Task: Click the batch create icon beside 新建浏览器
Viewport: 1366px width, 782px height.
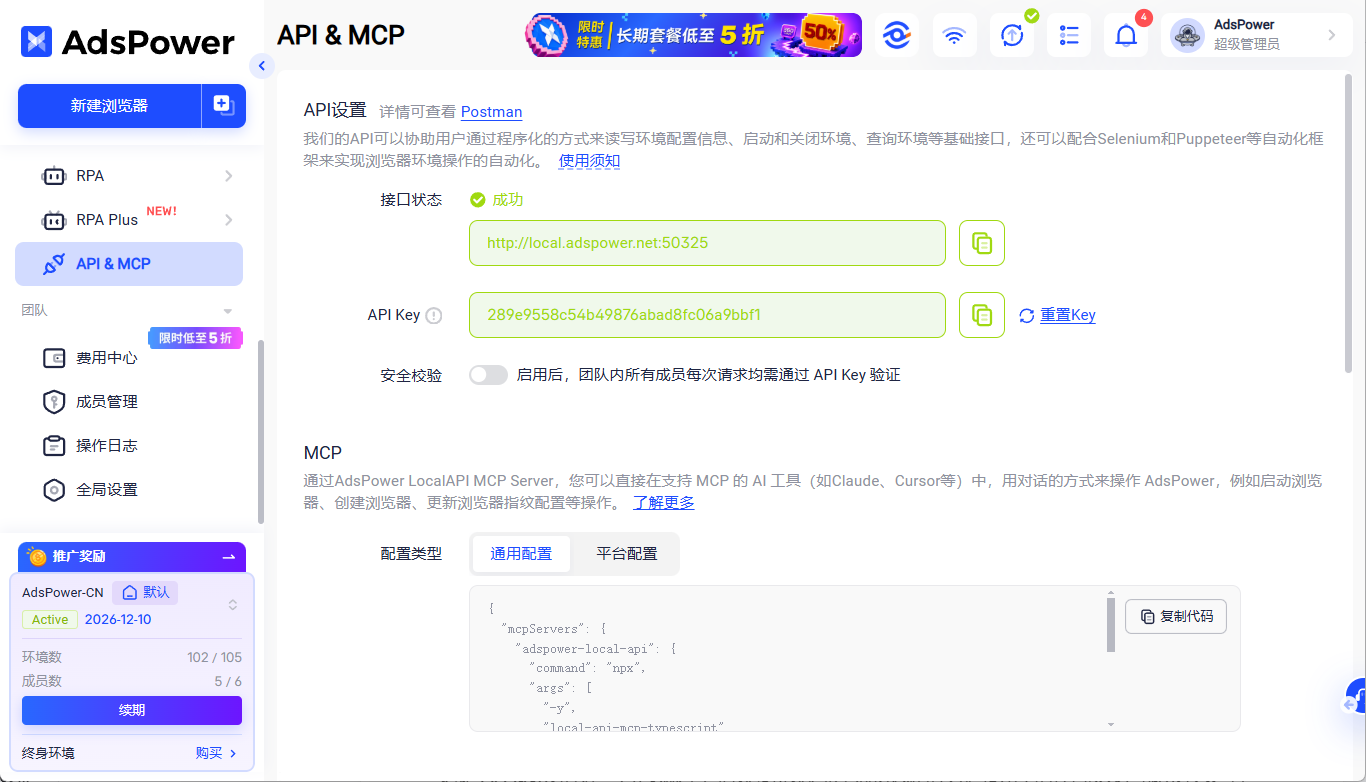Action: [x=224, y=106]
